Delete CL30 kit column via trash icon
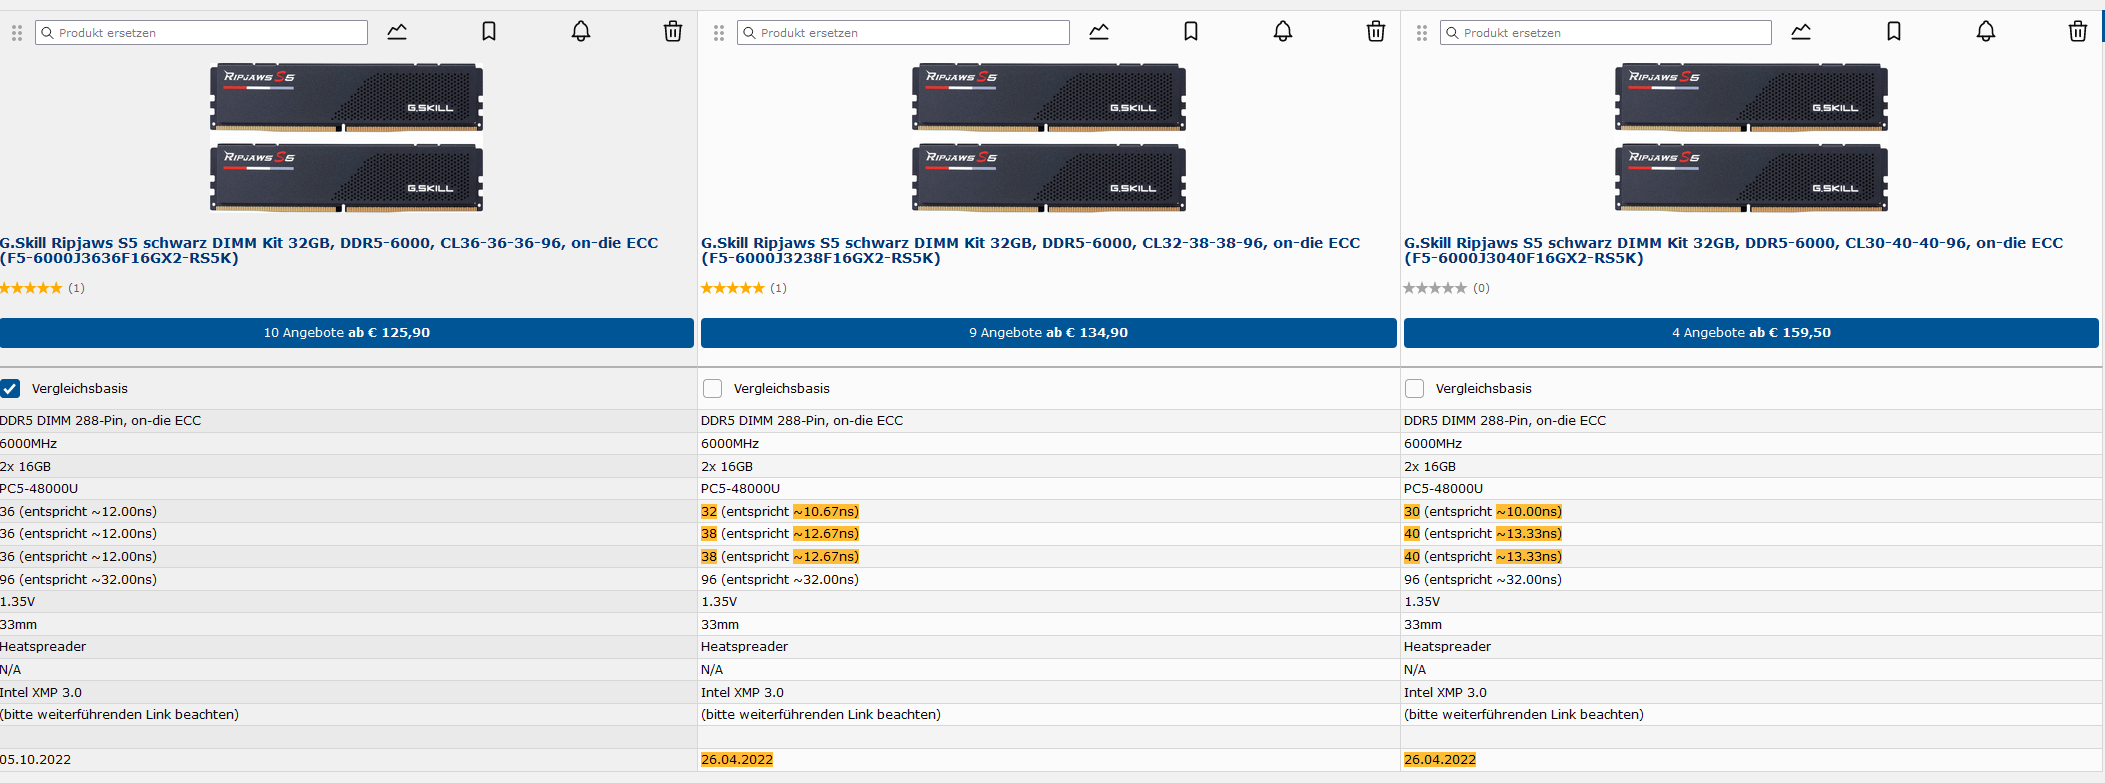The image size is (2105, 783). pos(2078,32)
